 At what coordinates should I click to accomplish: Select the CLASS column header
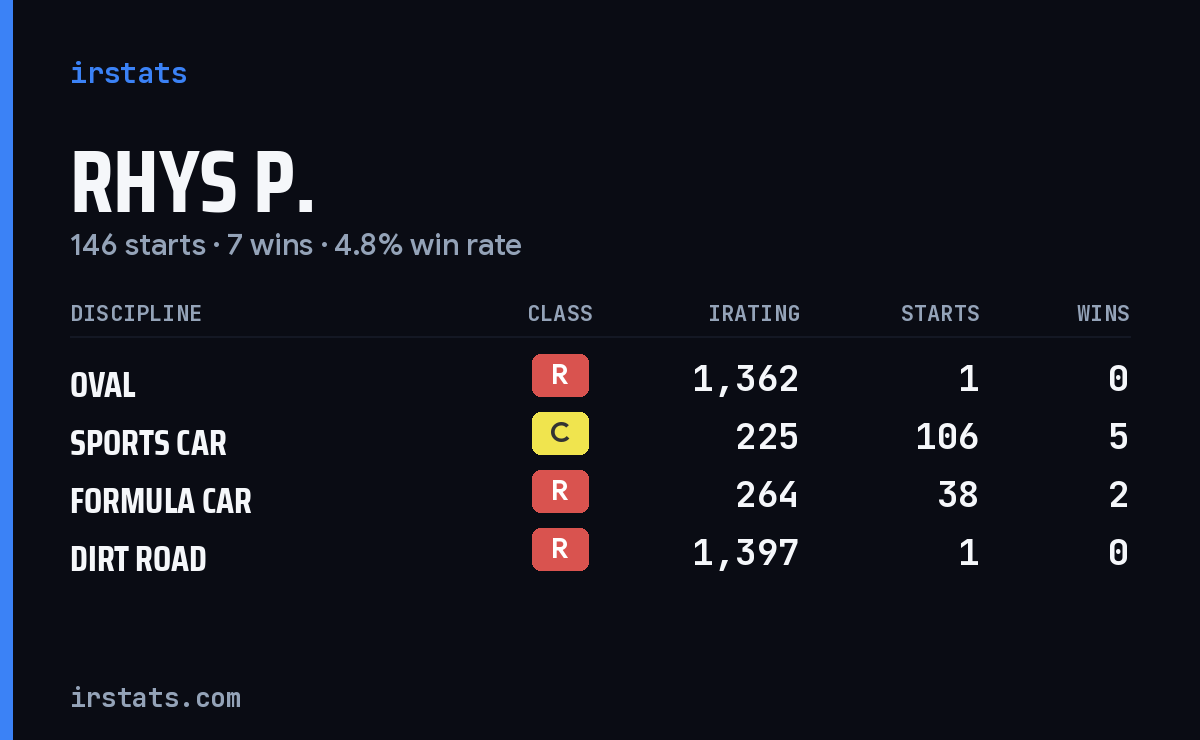point(560,313)
